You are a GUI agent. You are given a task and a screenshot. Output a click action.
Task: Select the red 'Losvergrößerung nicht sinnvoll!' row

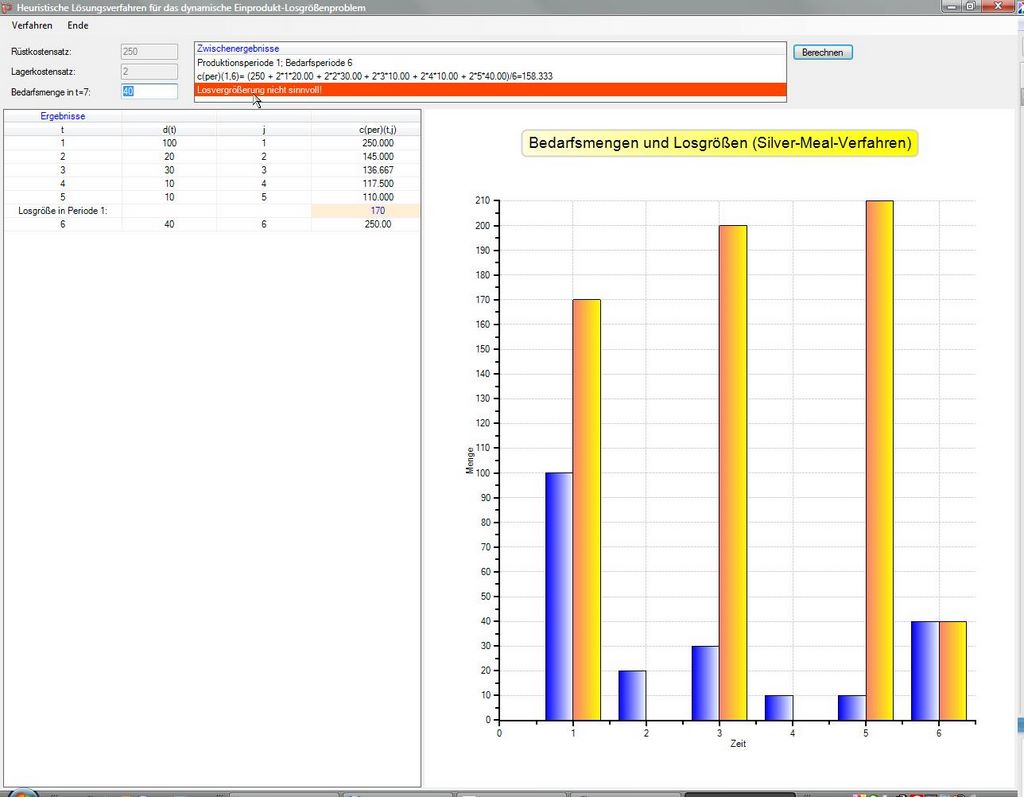point(490,90)
